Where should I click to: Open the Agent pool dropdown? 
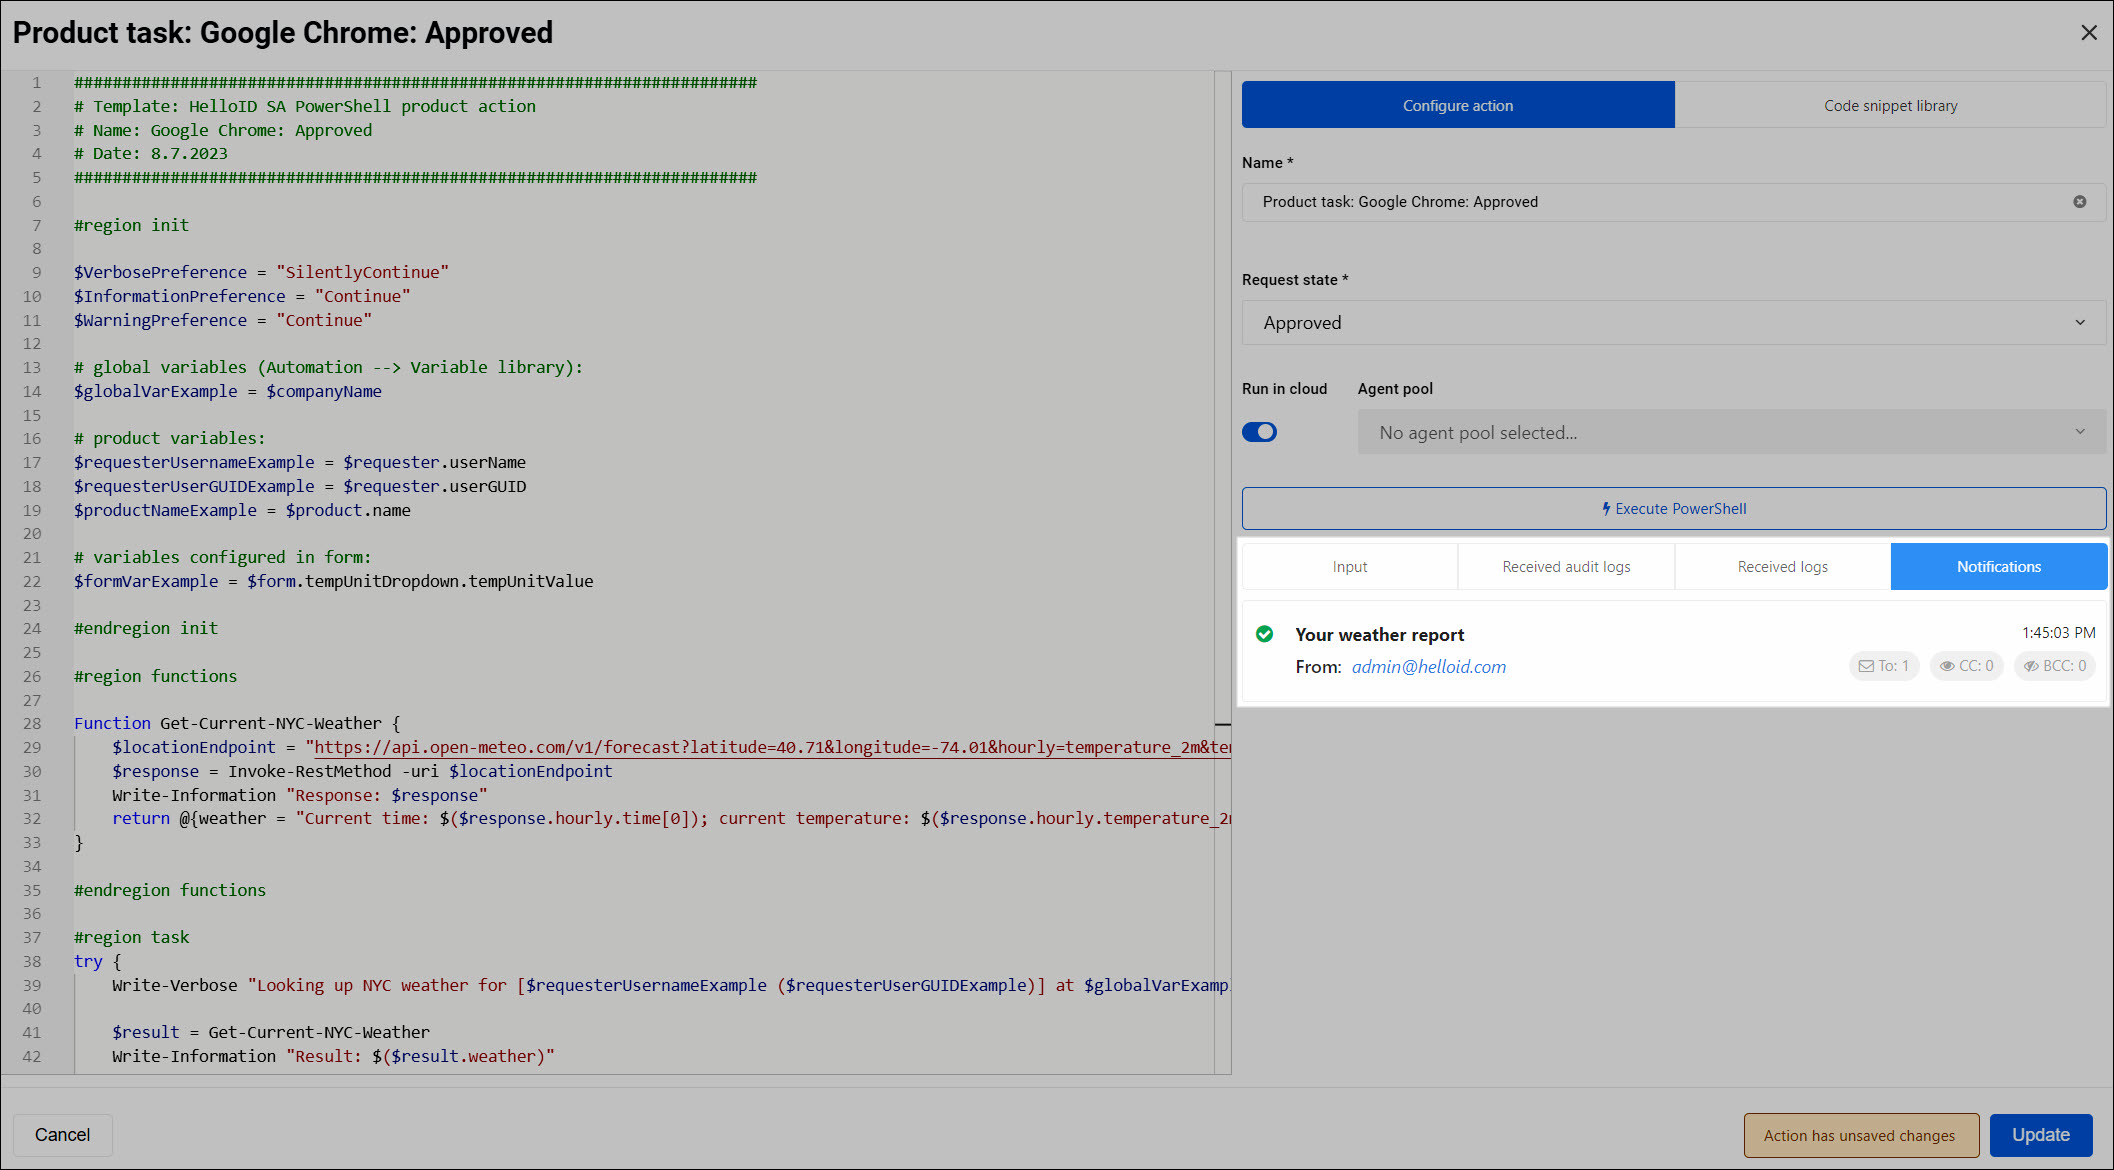pyautogui.click(x=1732, y=432)
